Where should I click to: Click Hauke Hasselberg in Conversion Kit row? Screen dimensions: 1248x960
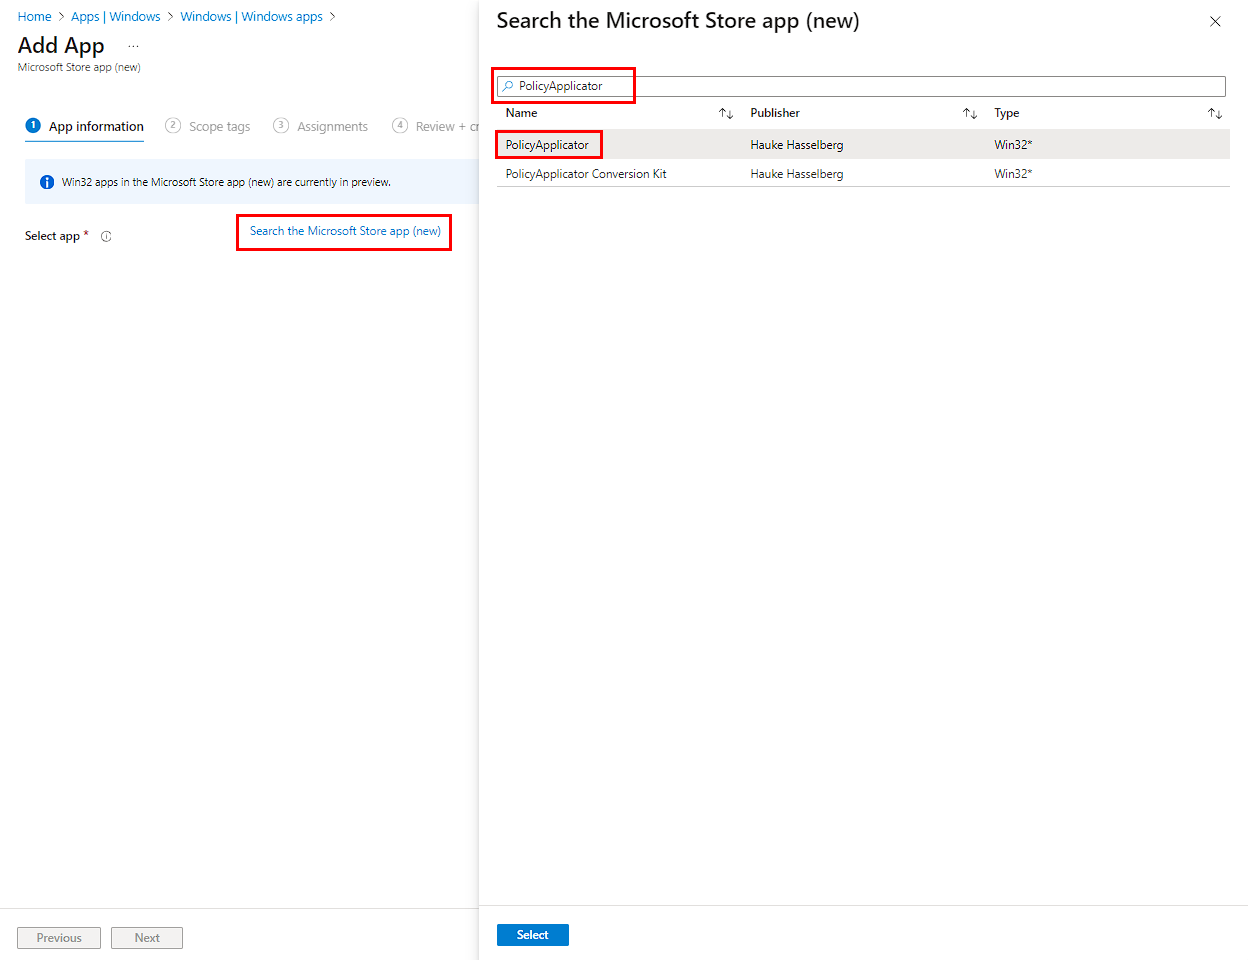pos(797,174)
